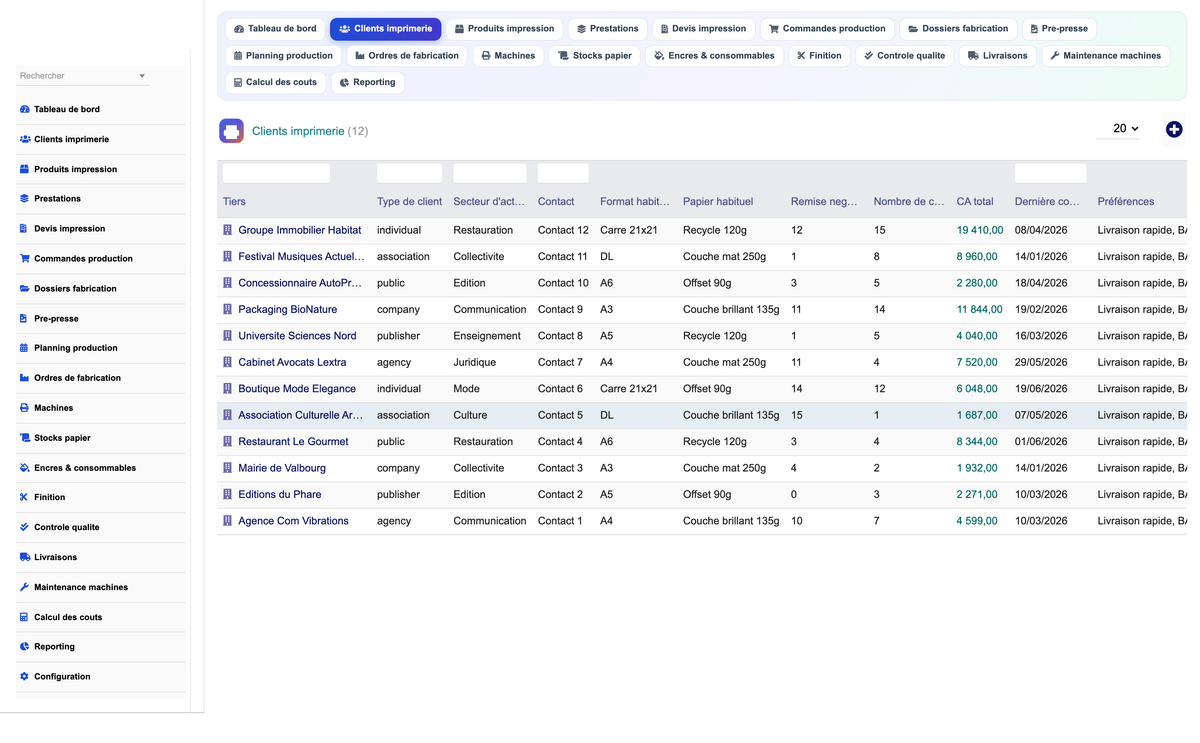The width and height of the screenshot is (1200, 743).
Task: Open the Ordres de fabrication top tab
Action: pos(407,56)
